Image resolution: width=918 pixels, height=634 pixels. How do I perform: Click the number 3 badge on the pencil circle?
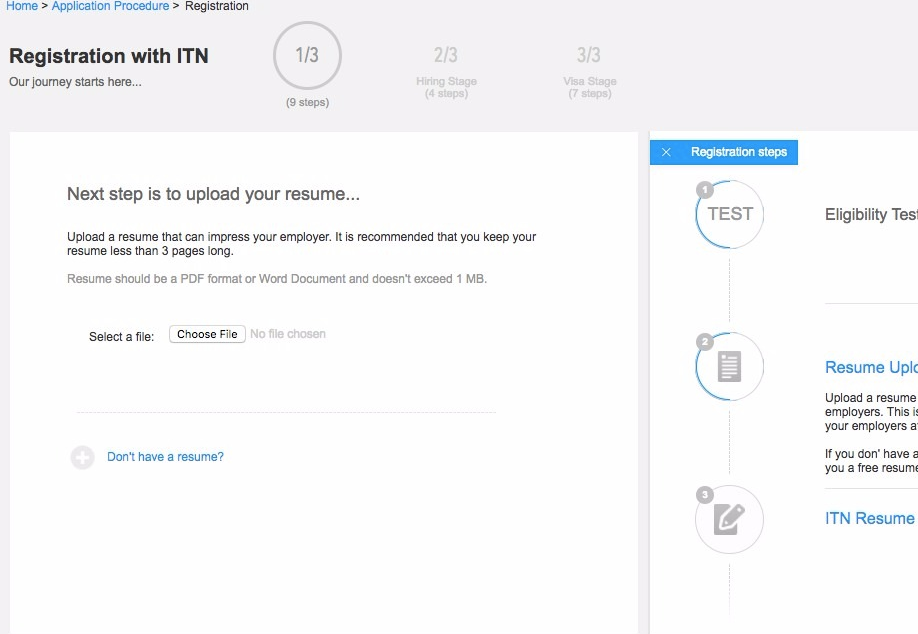[x=705, y=494]
